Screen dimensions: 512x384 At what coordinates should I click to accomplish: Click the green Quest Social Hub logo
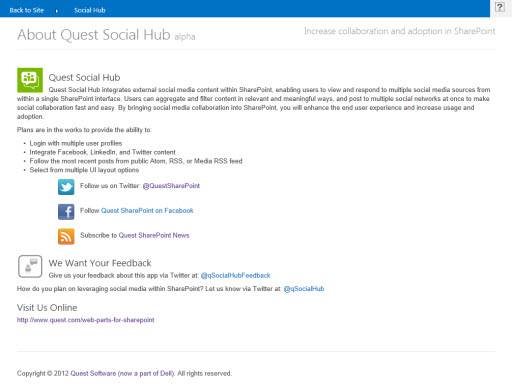point(30,80)
